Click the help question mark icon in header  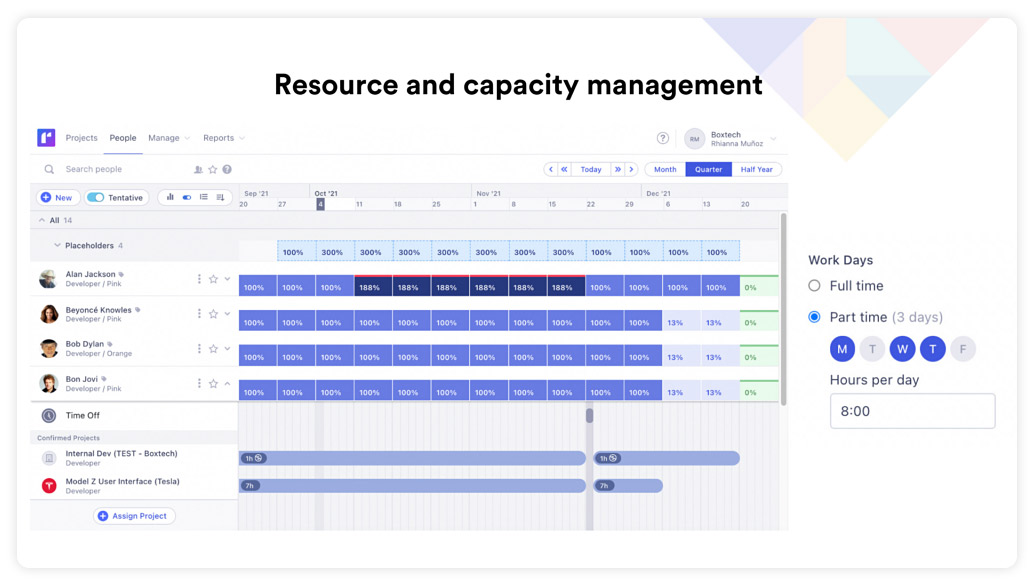pos(662,138)
